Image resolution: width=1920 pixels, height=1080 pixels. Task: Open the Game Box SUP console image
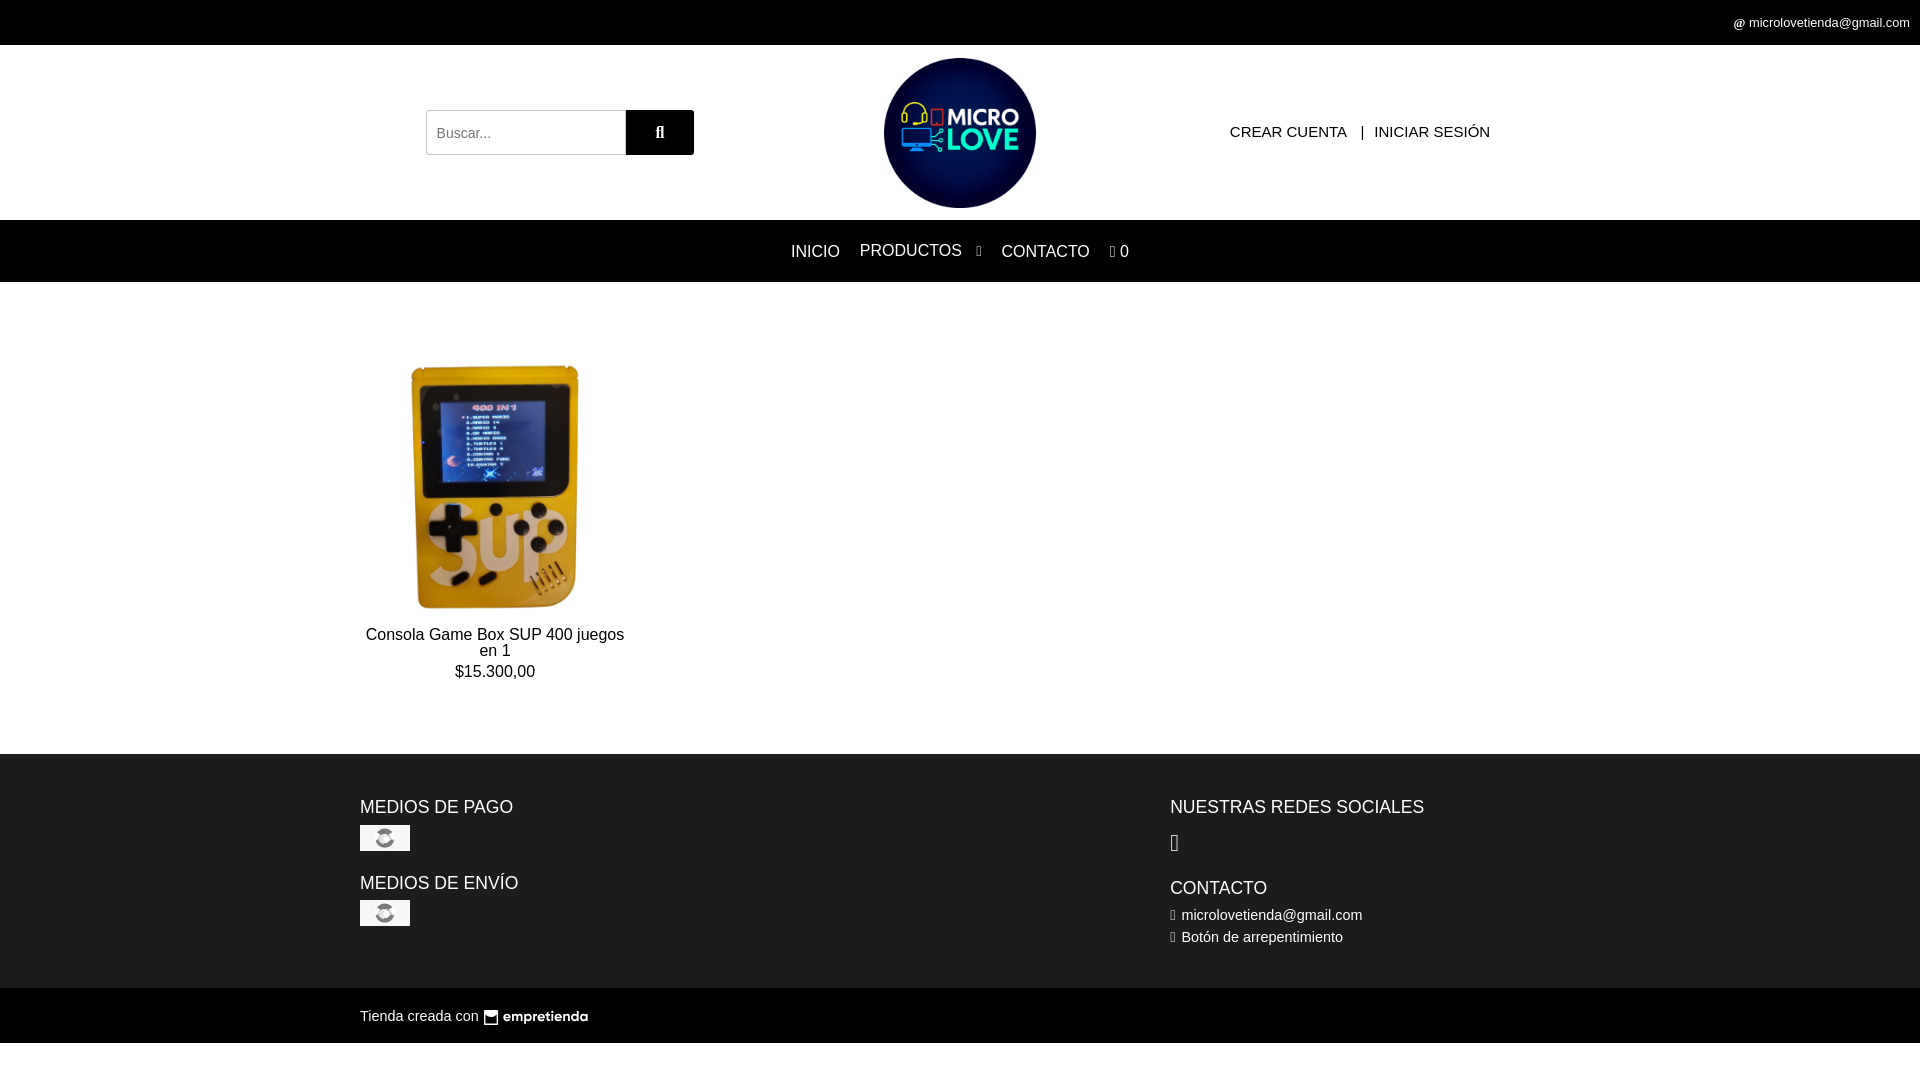click(x=495, y=487)
